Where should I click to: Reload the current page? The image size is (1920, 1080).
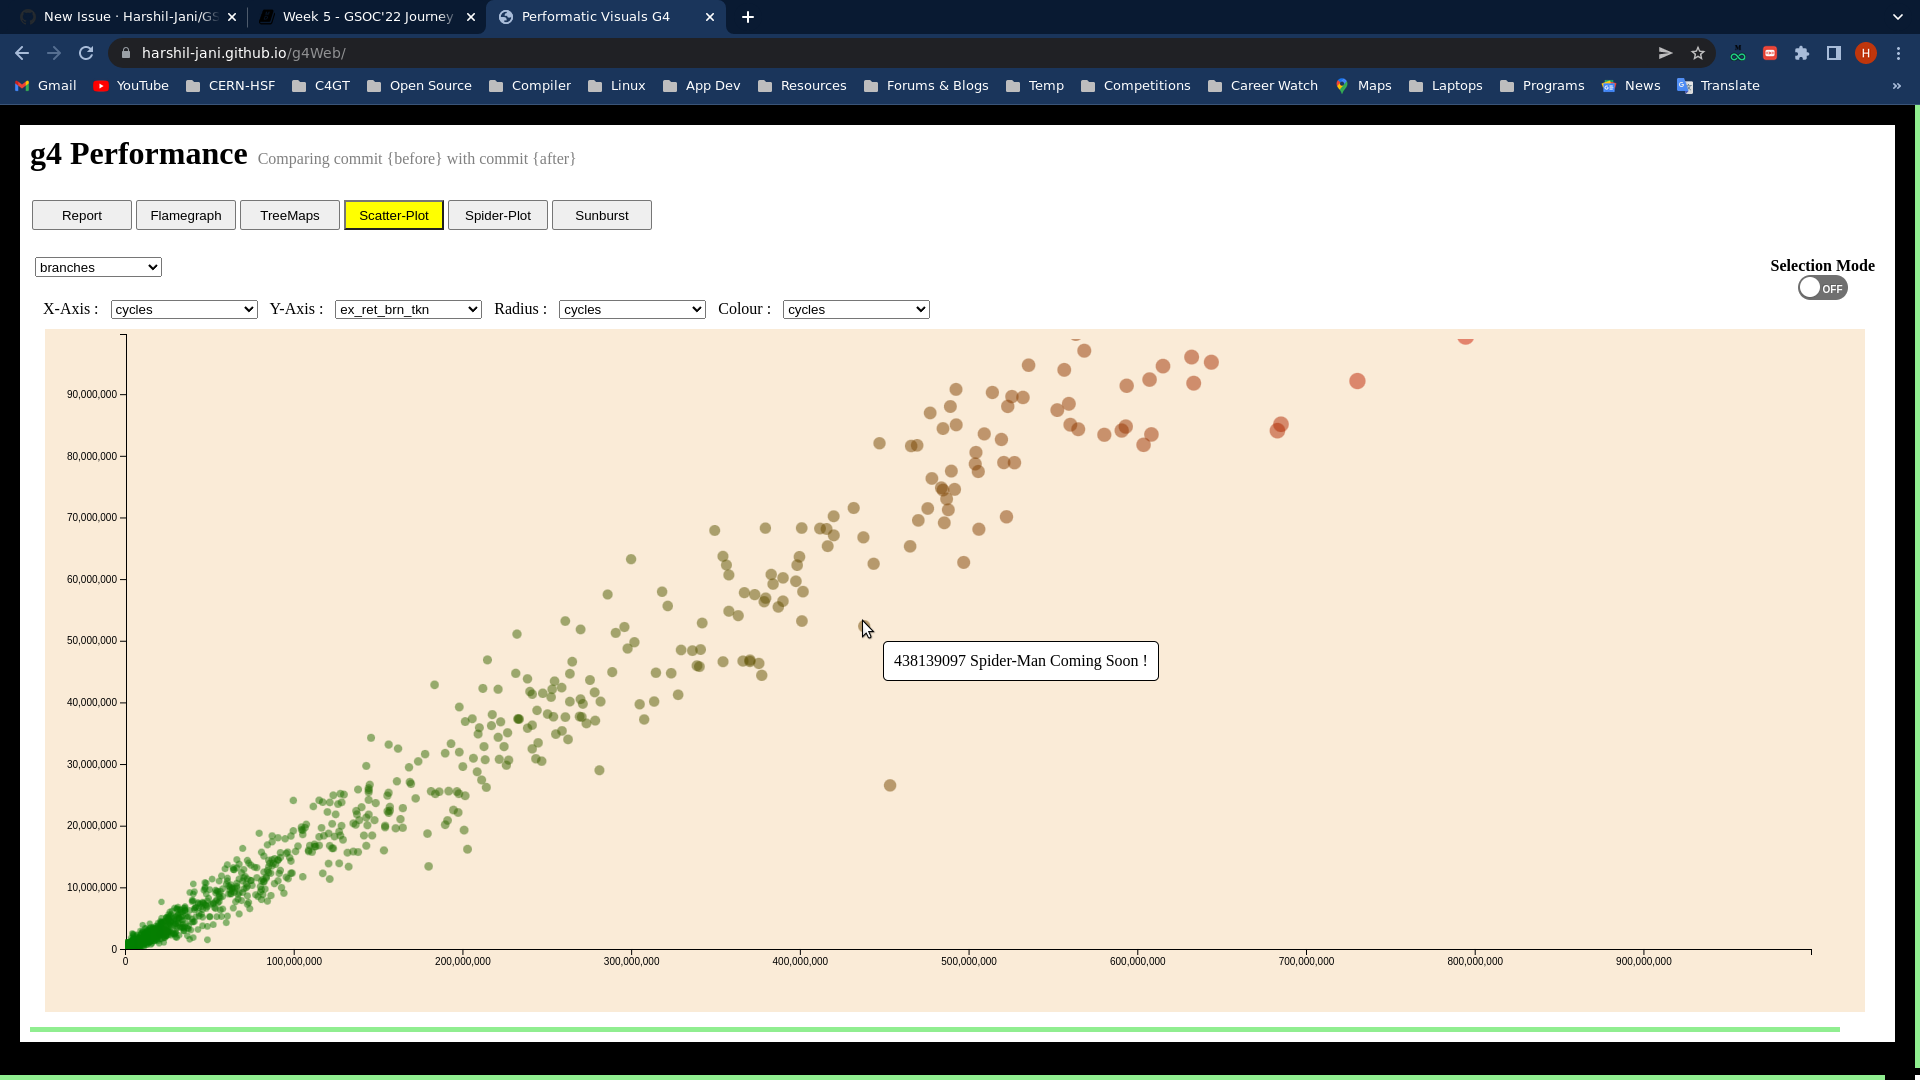pos(86,53)
